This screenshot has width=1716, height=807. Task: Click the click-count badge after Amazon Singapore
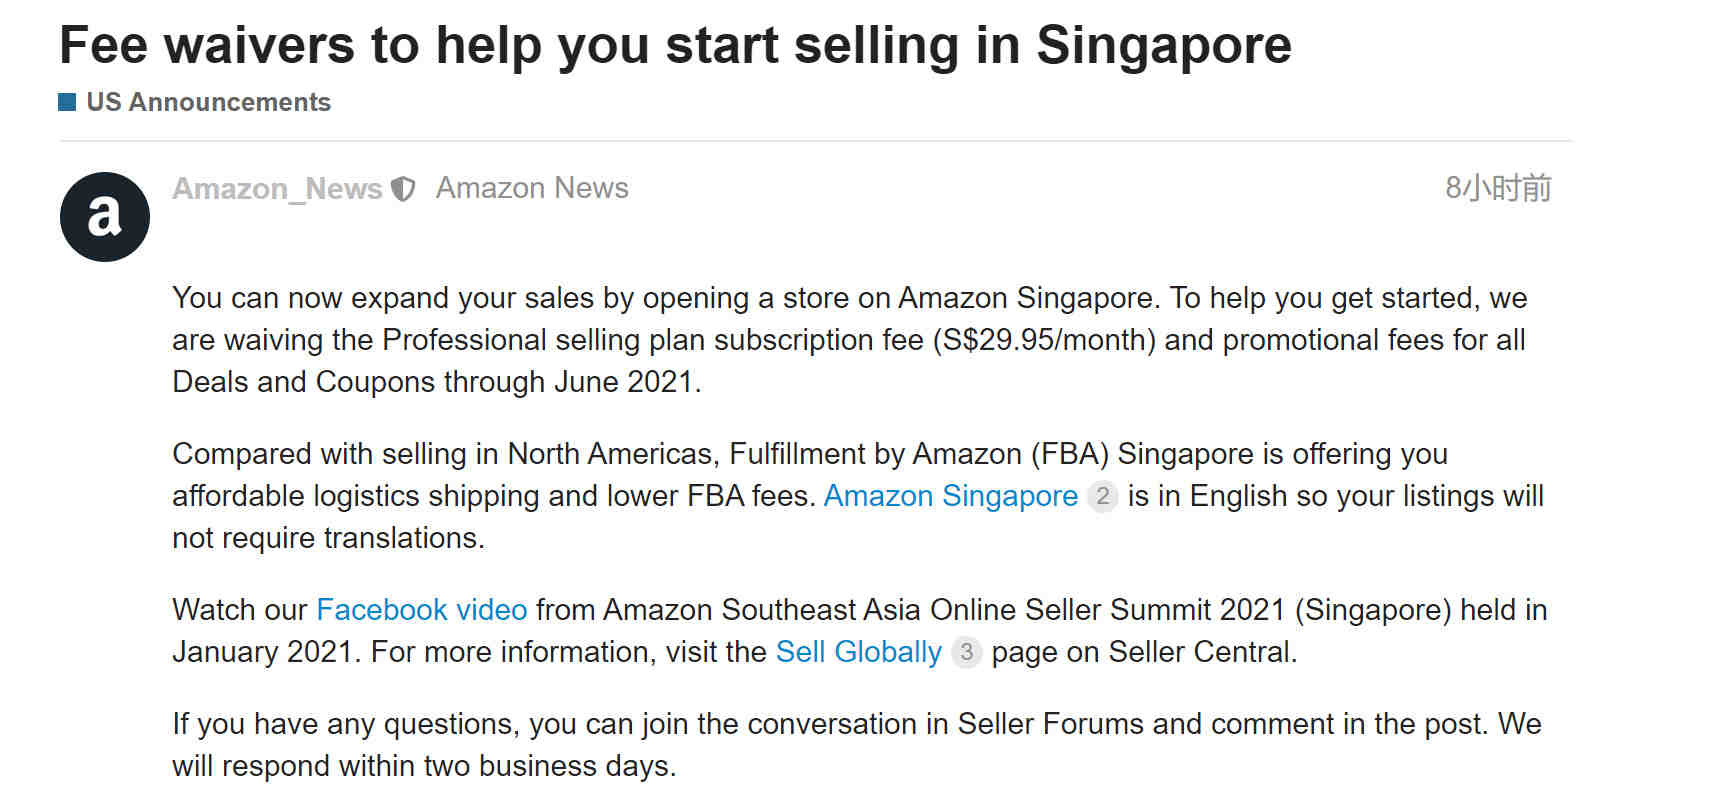[x=1102, y=496]
